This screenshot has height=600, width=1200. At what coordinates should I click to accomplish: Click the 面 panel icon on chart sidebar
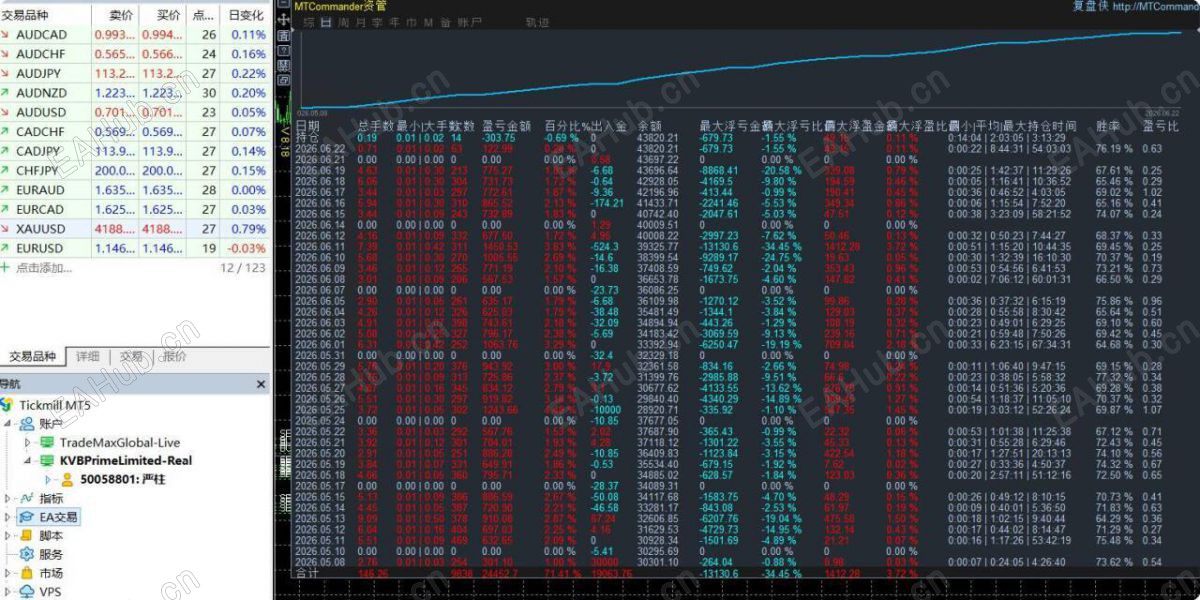point(283,36)
